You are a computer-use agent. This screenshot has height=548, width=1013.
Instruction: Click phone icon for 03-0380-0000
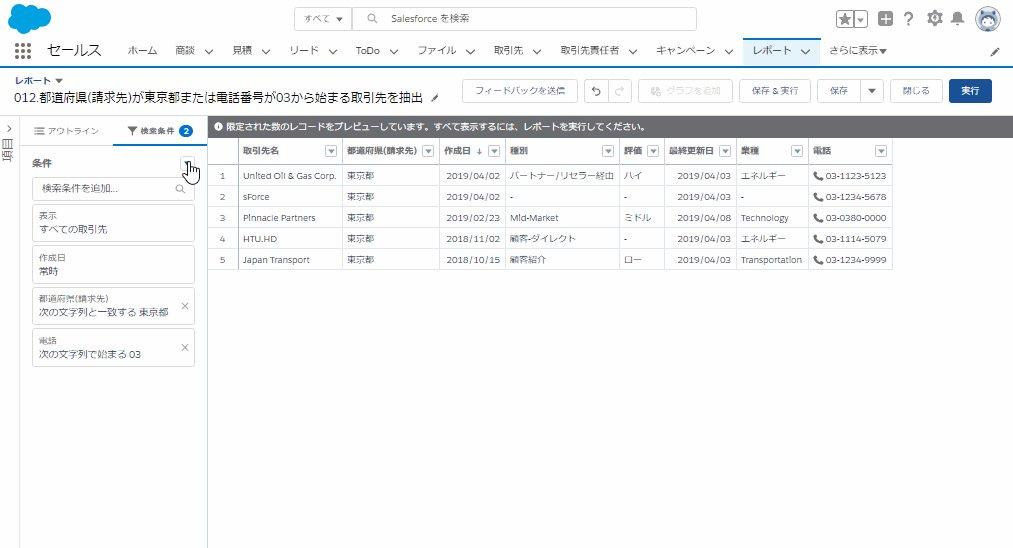click(818, 218)
